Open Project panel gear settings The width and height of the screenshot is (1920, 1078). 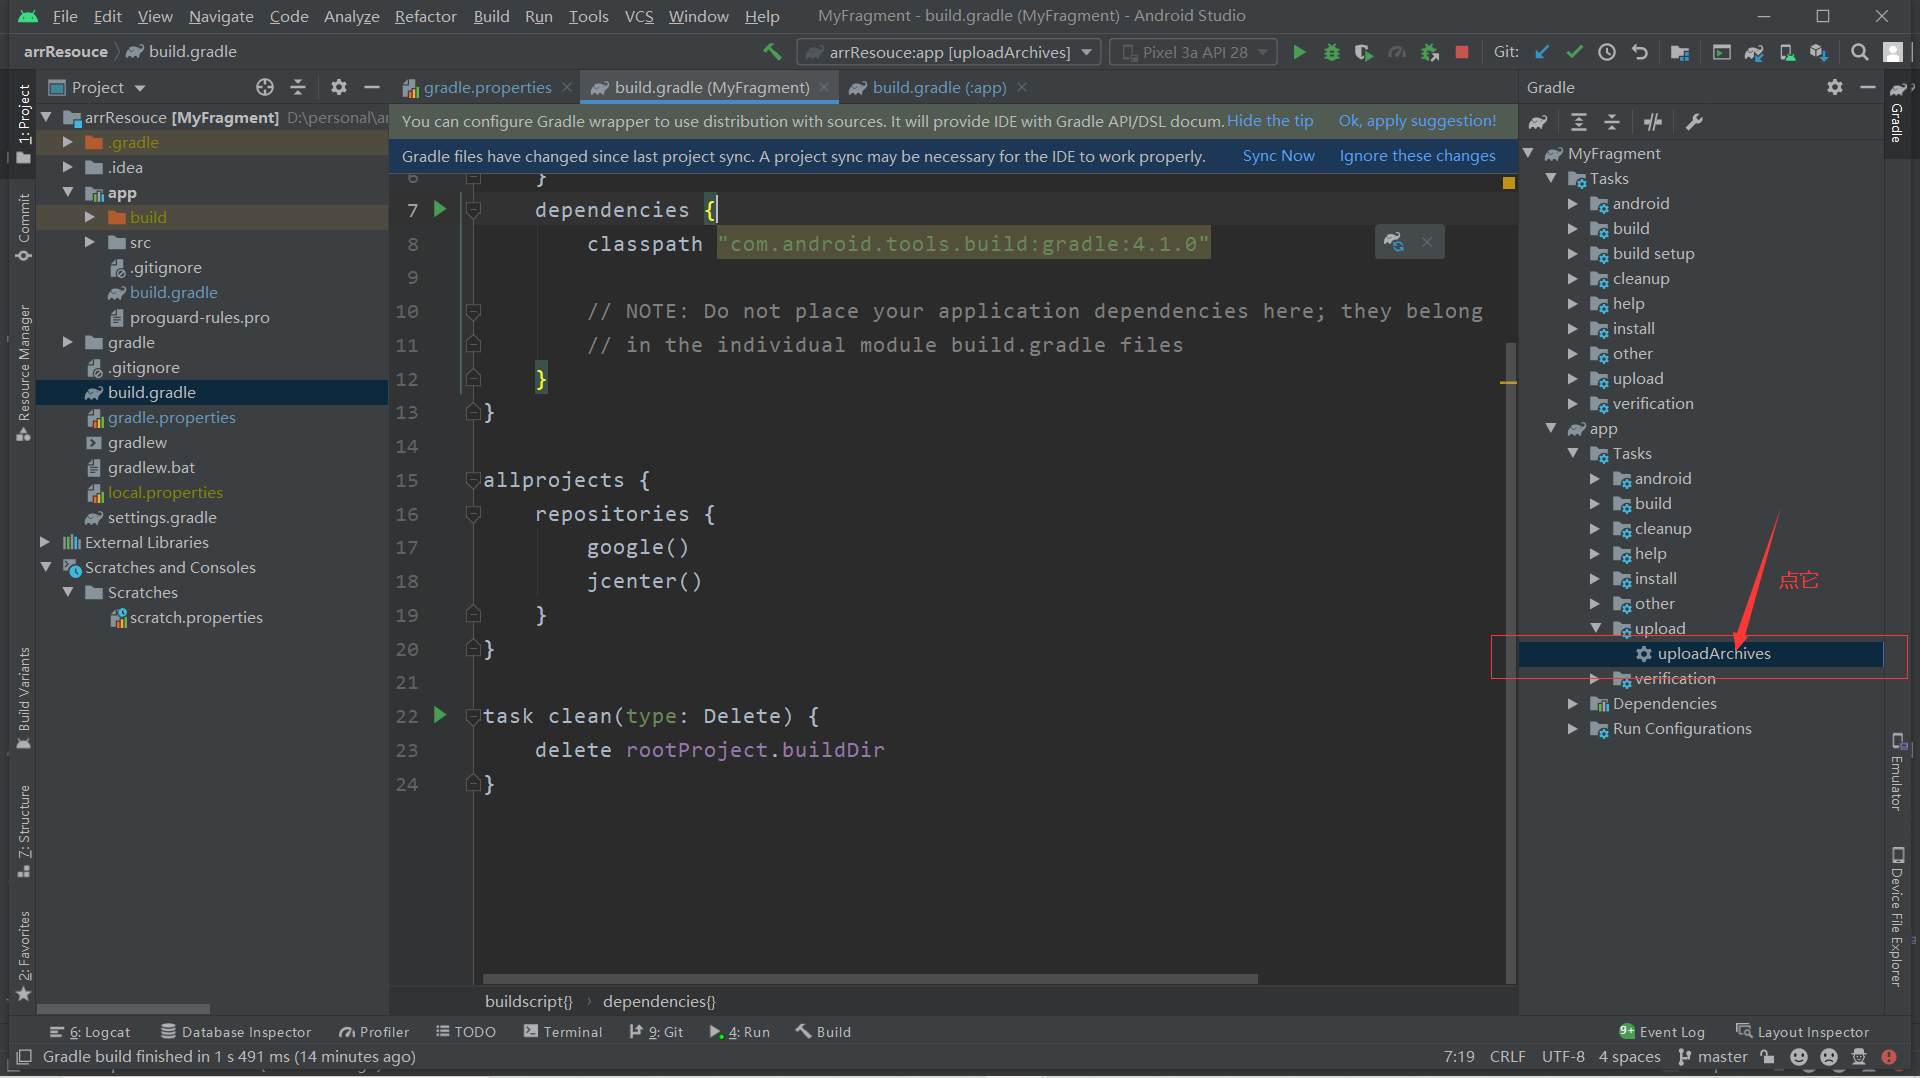click(x=339, y=88)
